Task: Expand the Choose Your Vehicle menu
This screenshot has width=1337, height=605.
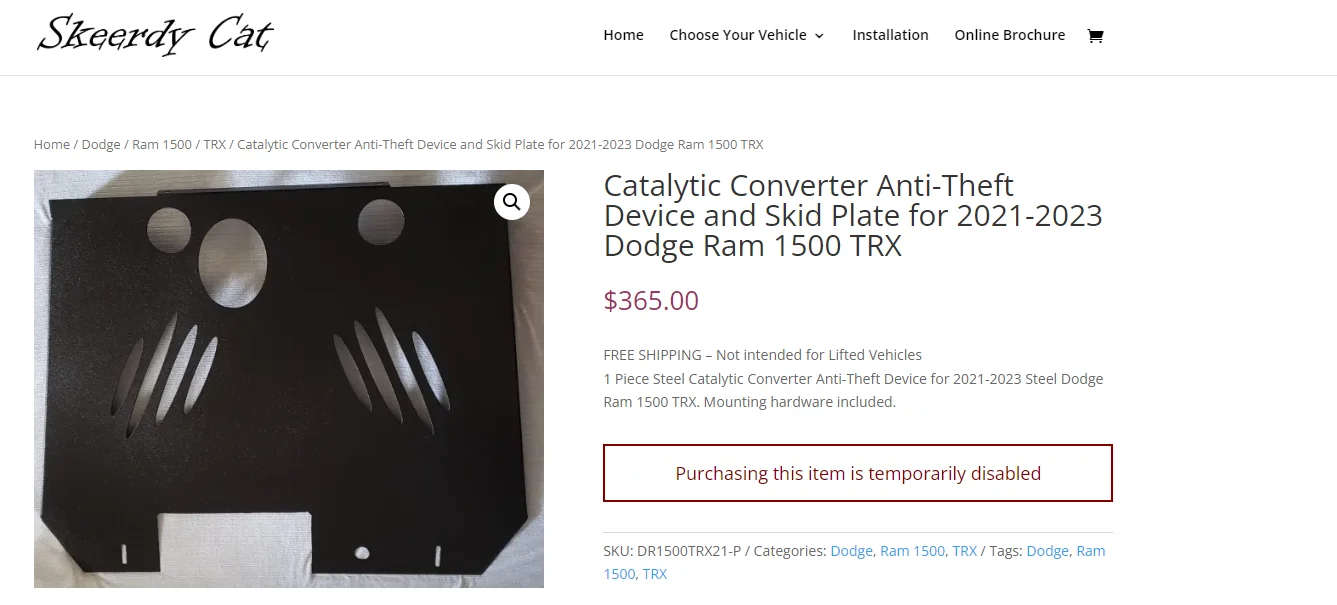Action: [746, 35]
